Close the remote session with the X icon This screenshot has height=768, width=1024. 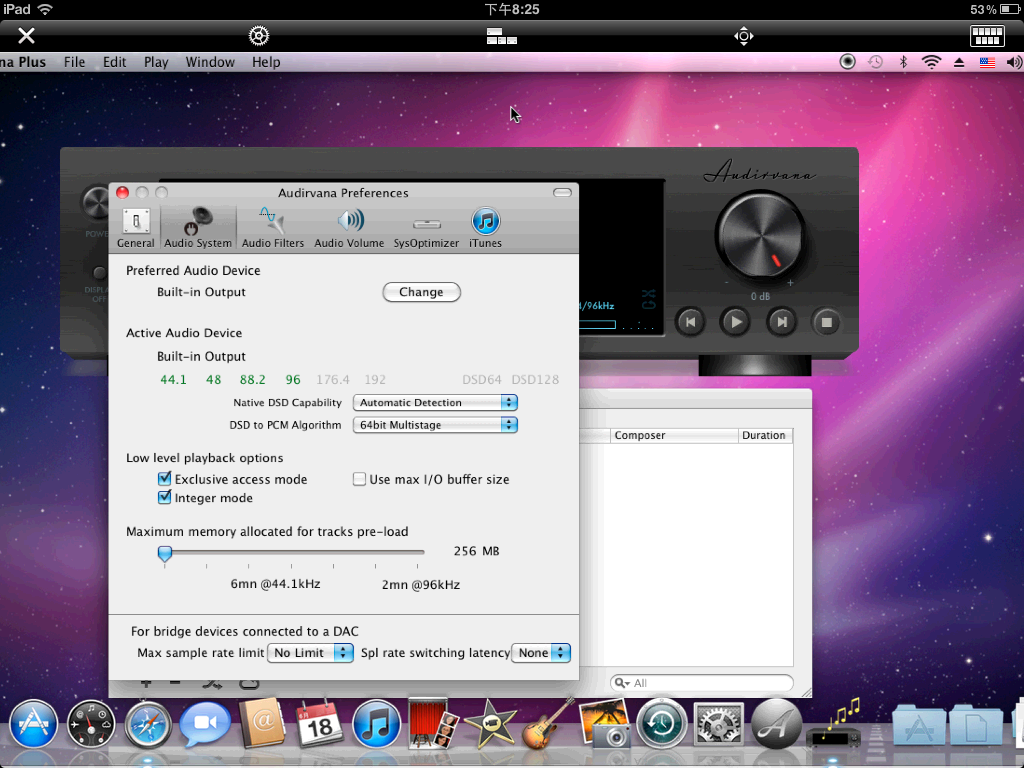26,35
